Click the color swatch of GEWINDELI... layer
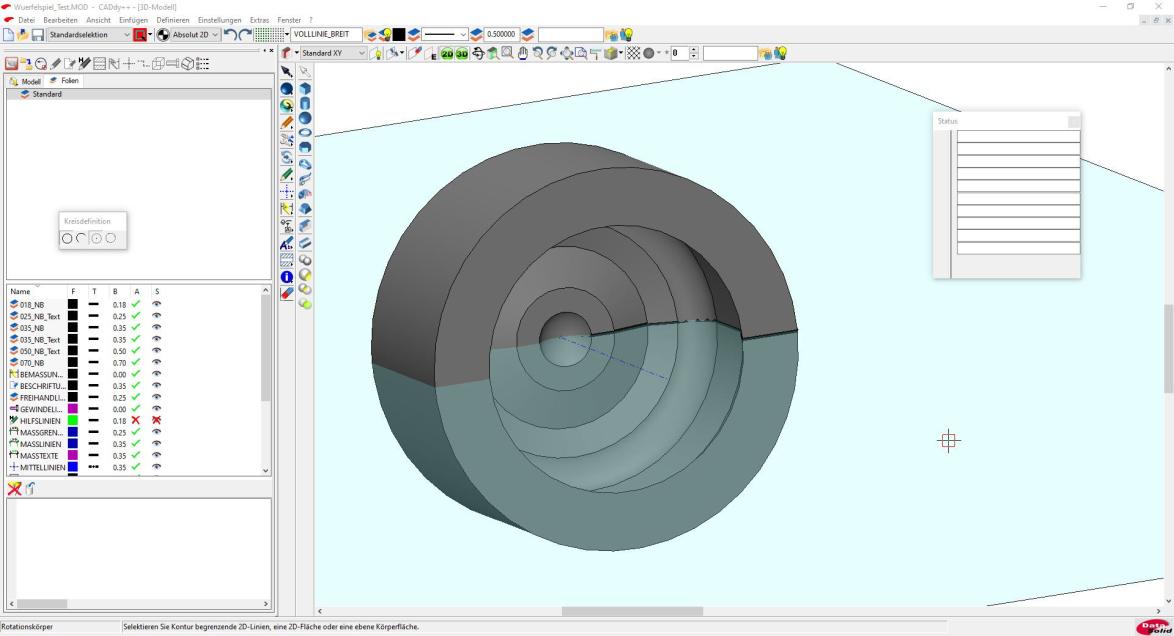The height and width of the screenshot is (636, 1174). click(x=73, y=408)
